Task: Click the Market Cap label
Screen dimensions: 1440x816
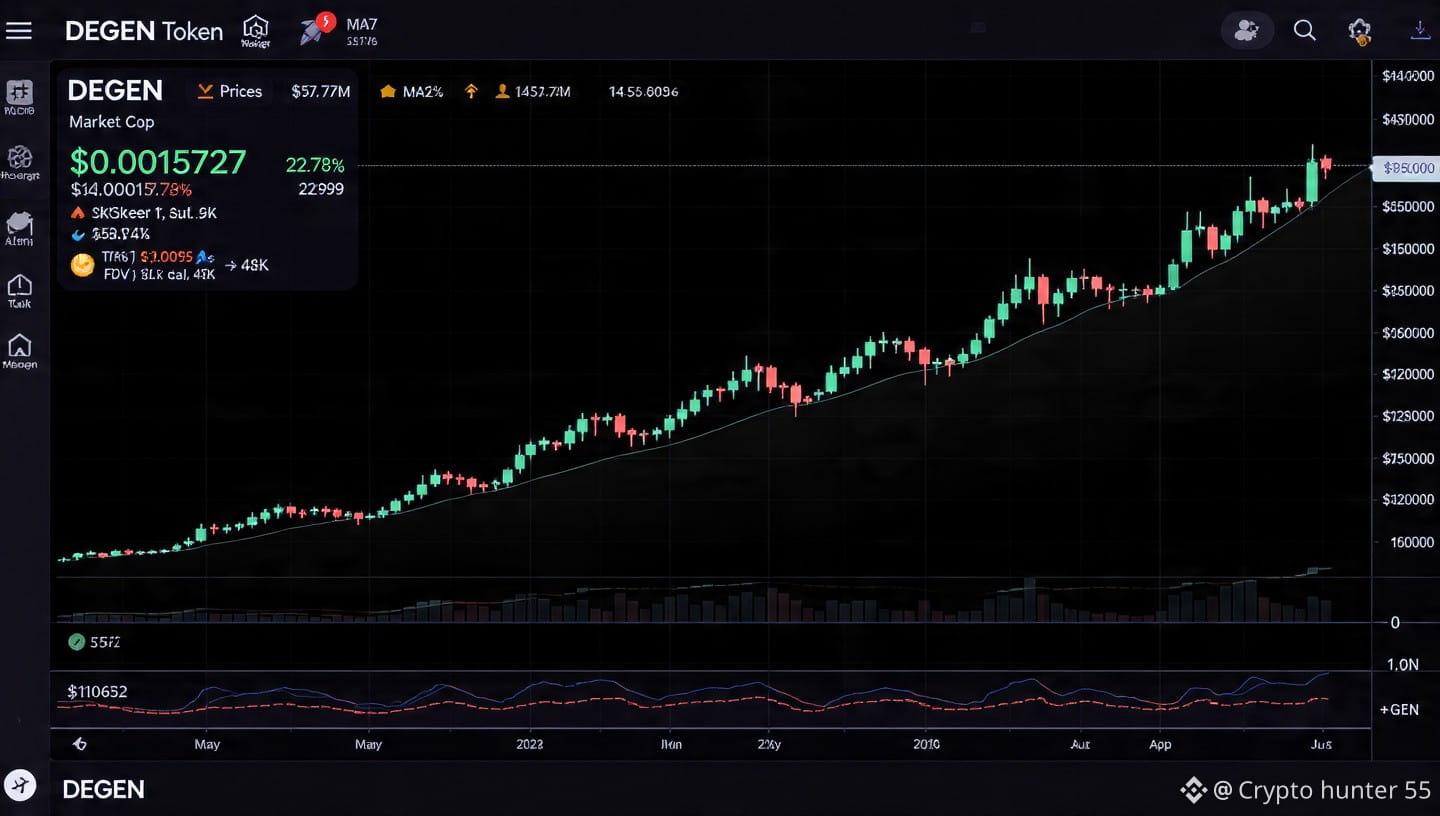Action: coord(112,122)
